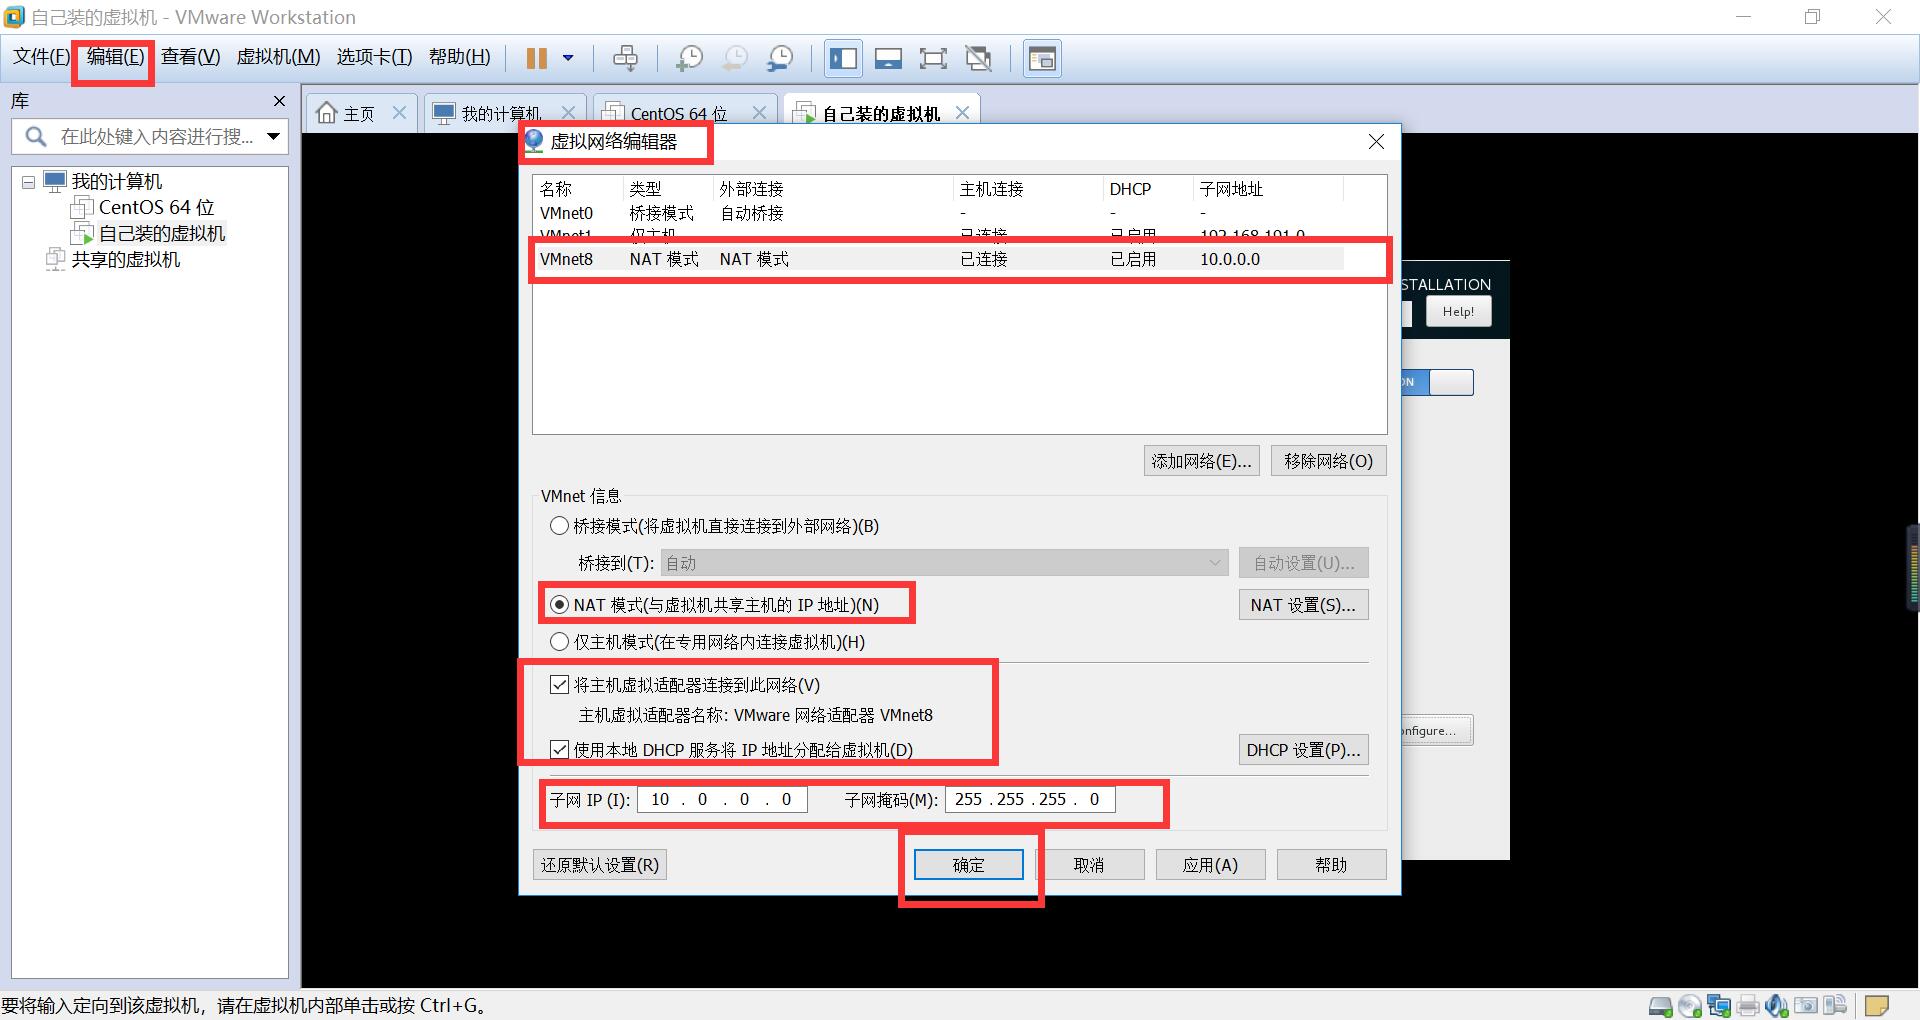Open the snapshot manager toolbar icon

779,58
